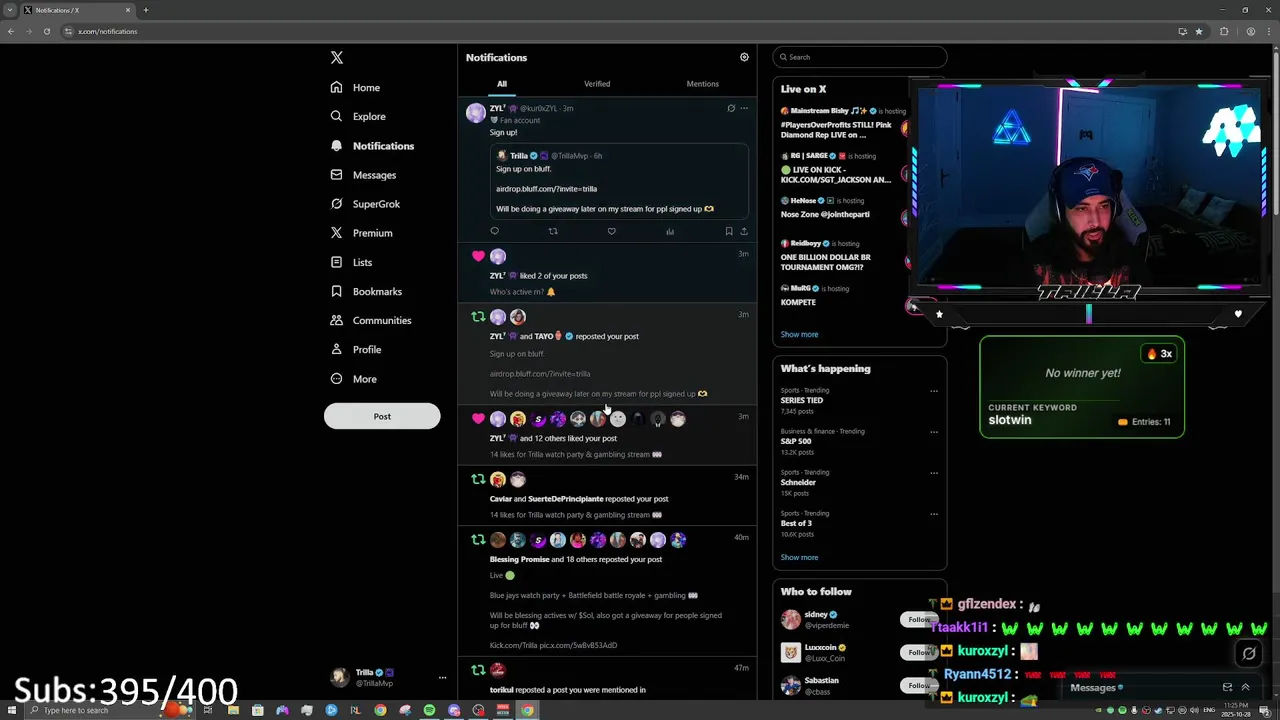Open the Blessing Promise repost notification
The width and height of the screenshot is (1280, 720).
608,590
